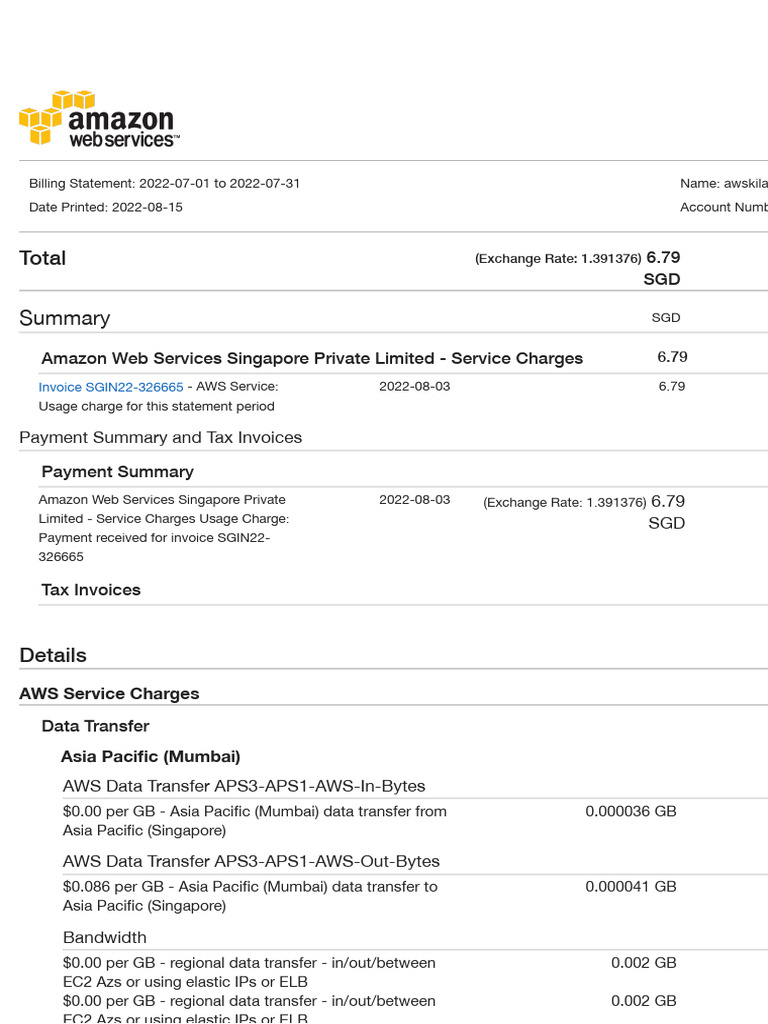Click the AWS Service Charges heading

[109, 694]
